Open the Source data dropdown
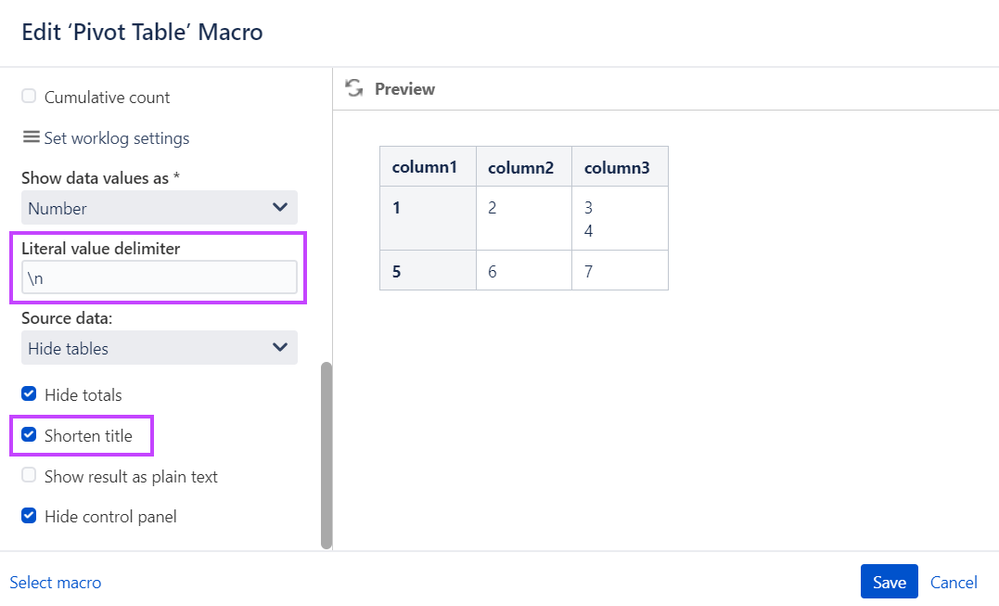The width and height of the screenshot is (999, 606). tap(159, 348)
